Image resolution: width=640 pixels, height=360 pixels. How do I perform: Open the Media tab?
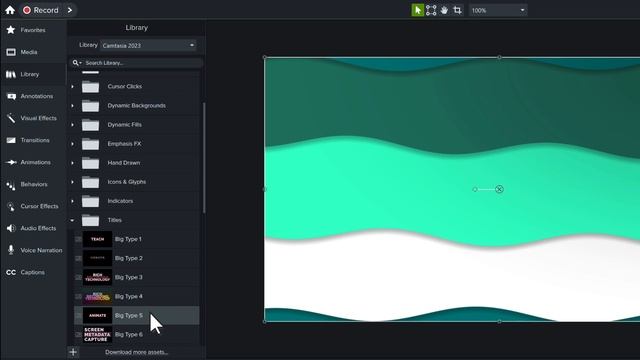(33, 52)
